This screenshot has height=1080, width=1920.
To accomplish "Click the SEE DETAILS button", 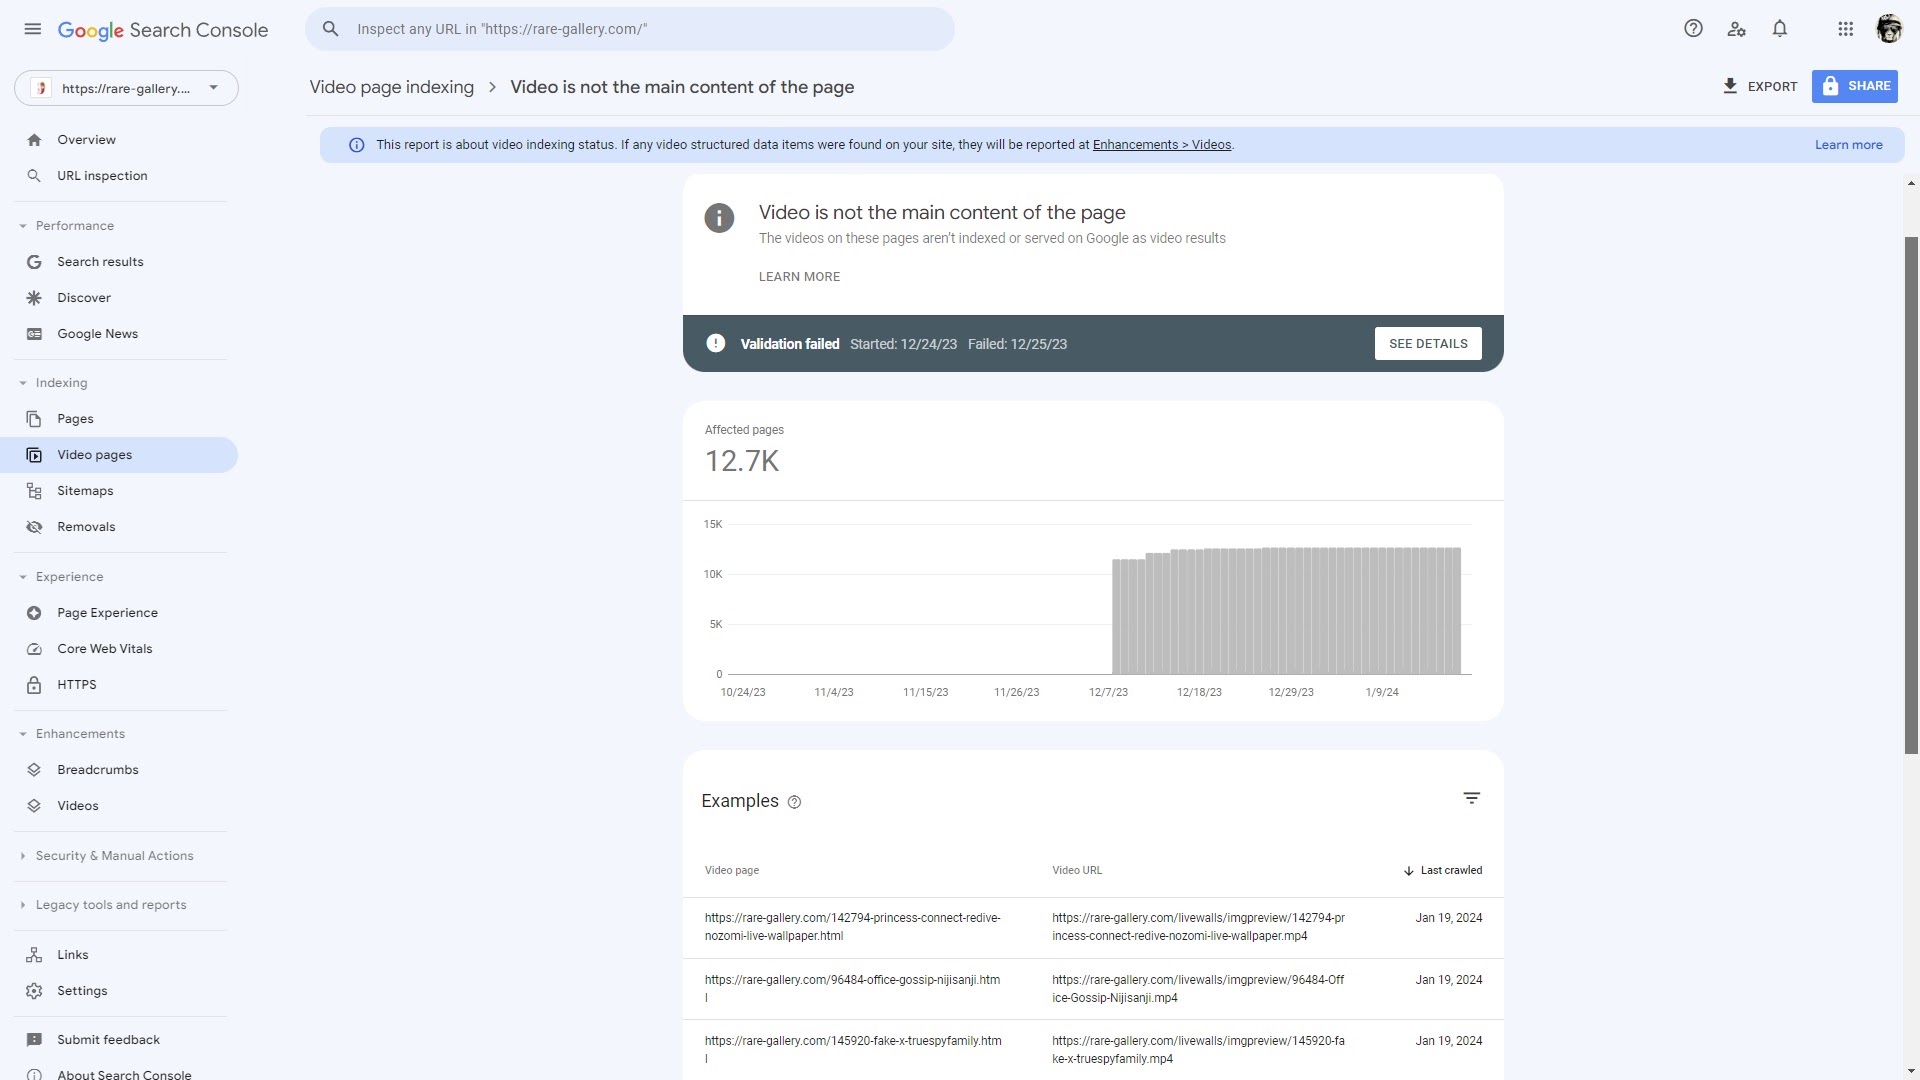I will tap(1428, 344).
